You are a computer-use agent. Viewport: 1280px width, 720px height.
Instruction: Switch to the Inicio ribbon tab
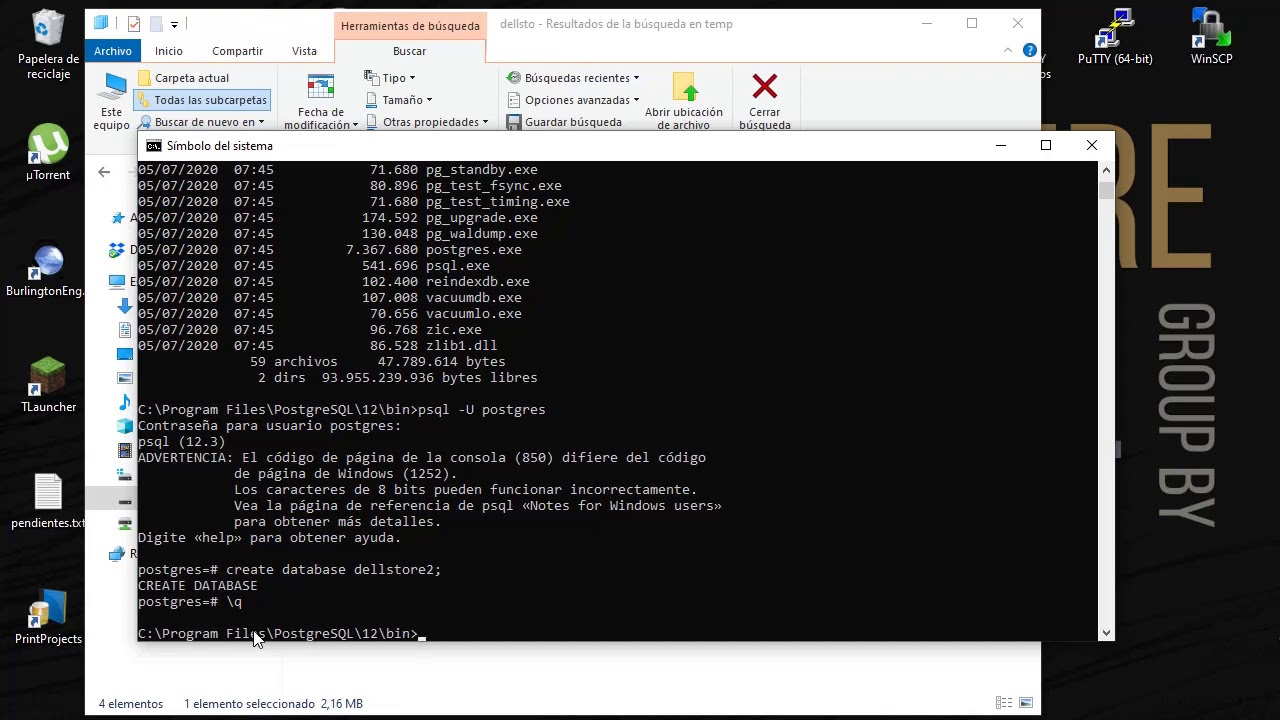coord(169,51)
